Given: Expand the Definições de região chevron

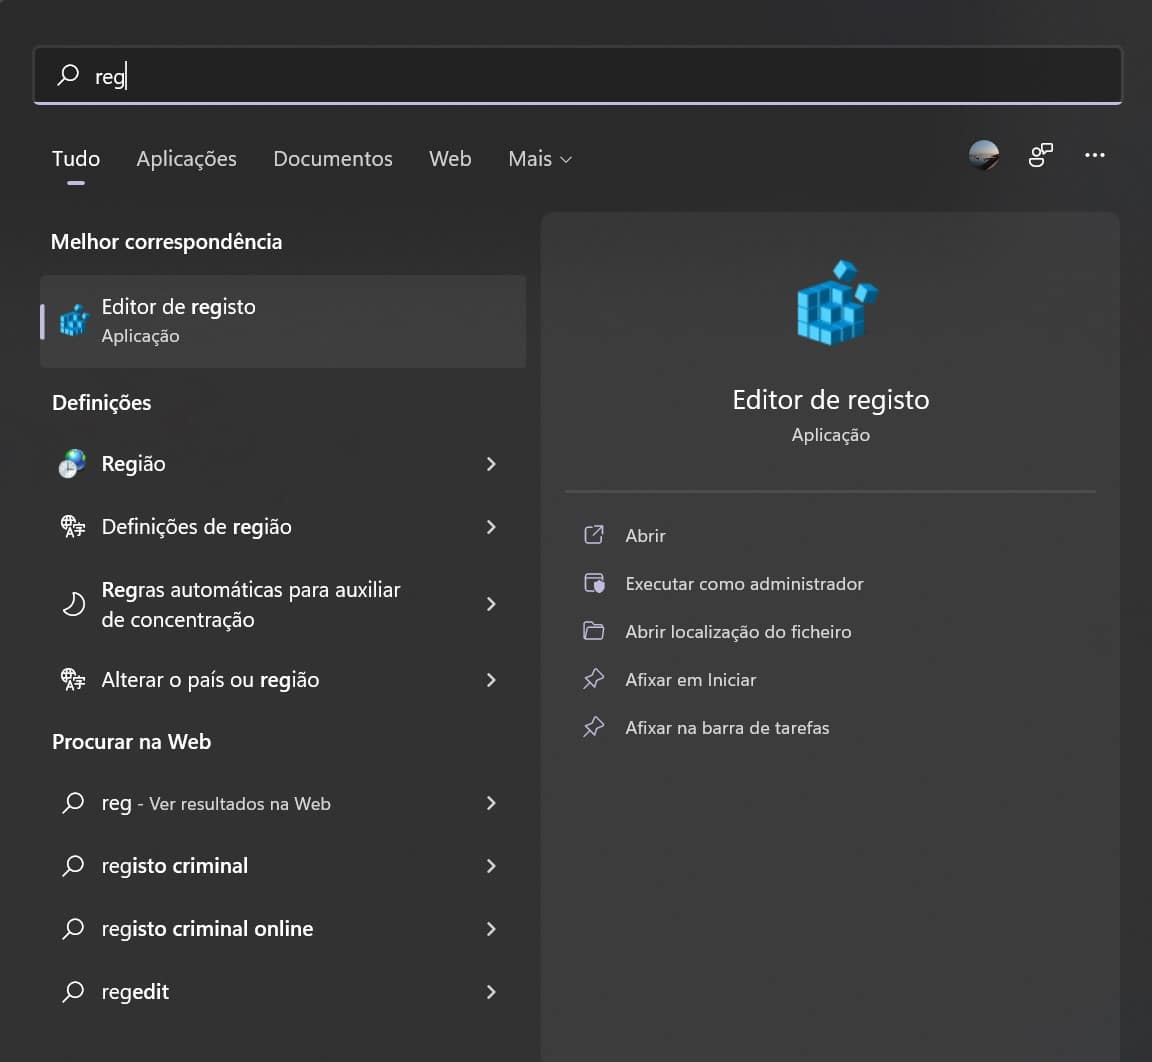Looking at the screenshot, I should point(491,527).
